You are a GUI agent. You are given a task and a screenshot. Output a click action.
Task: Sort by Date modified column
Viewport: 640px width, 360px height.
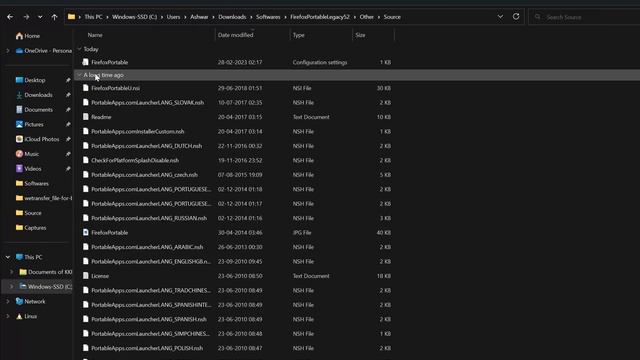point(236,35)
